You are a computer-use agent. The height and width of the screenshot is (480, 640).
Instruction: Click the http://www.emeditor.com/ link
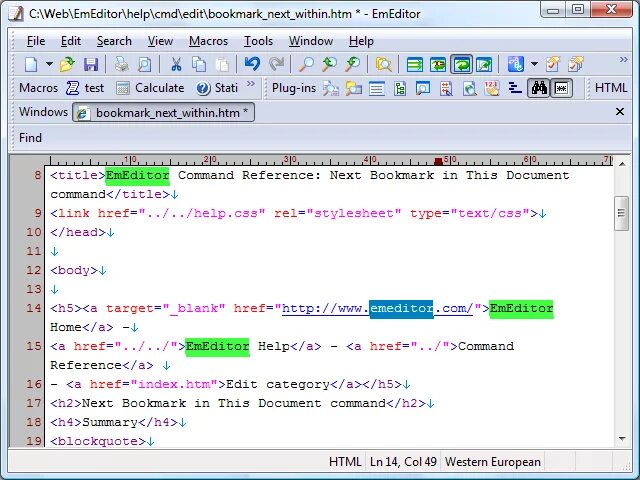[x=378, y=309]
